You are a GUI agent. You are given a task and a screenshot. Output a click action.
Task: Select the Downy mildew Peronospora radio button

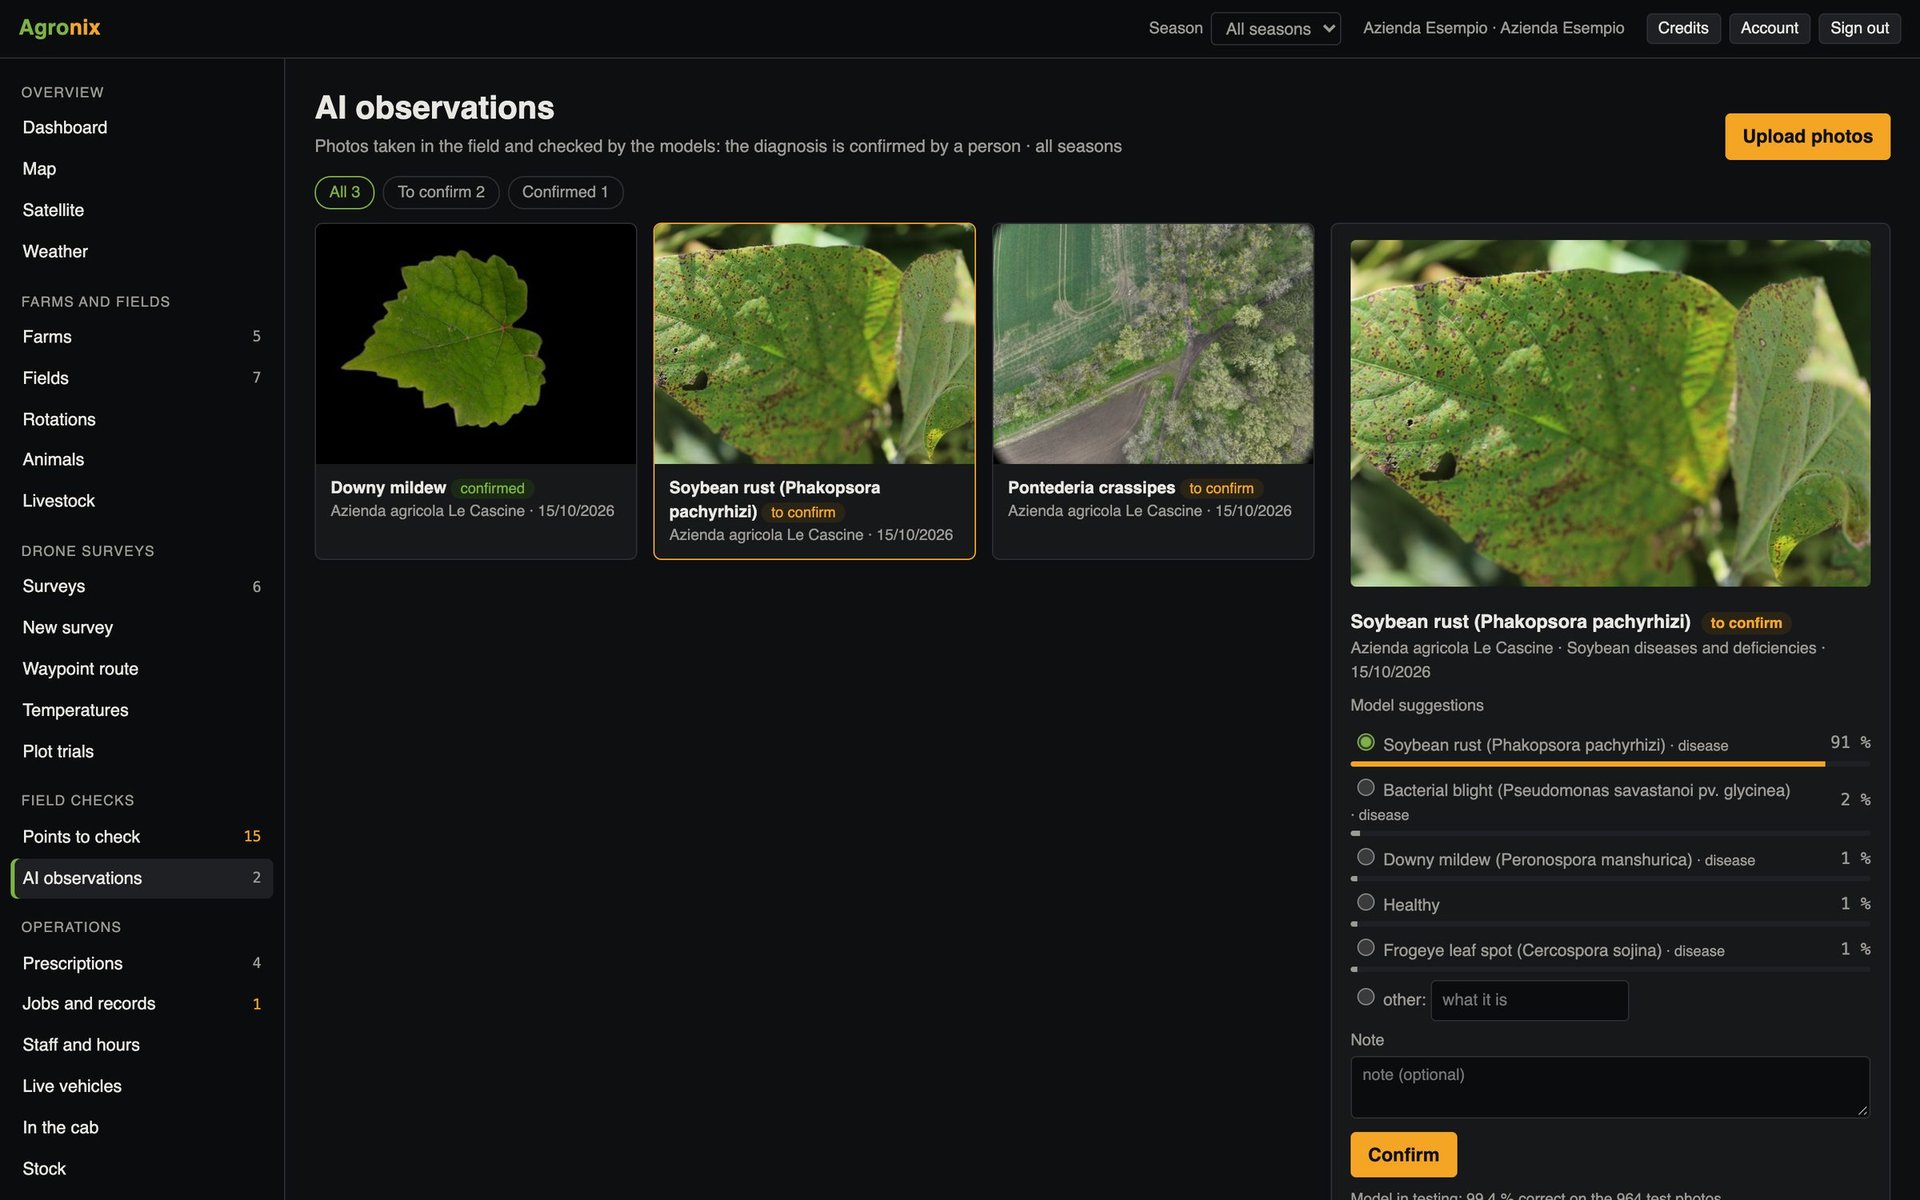click(1365, 857)
